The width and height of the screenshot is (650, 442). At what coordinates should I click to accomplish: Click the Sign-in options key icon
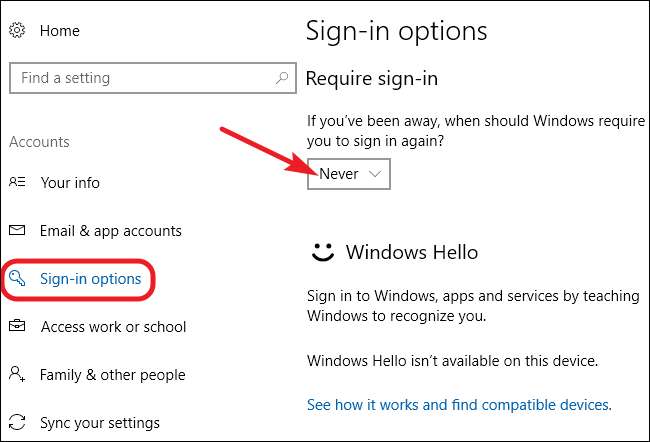[17, 278]
